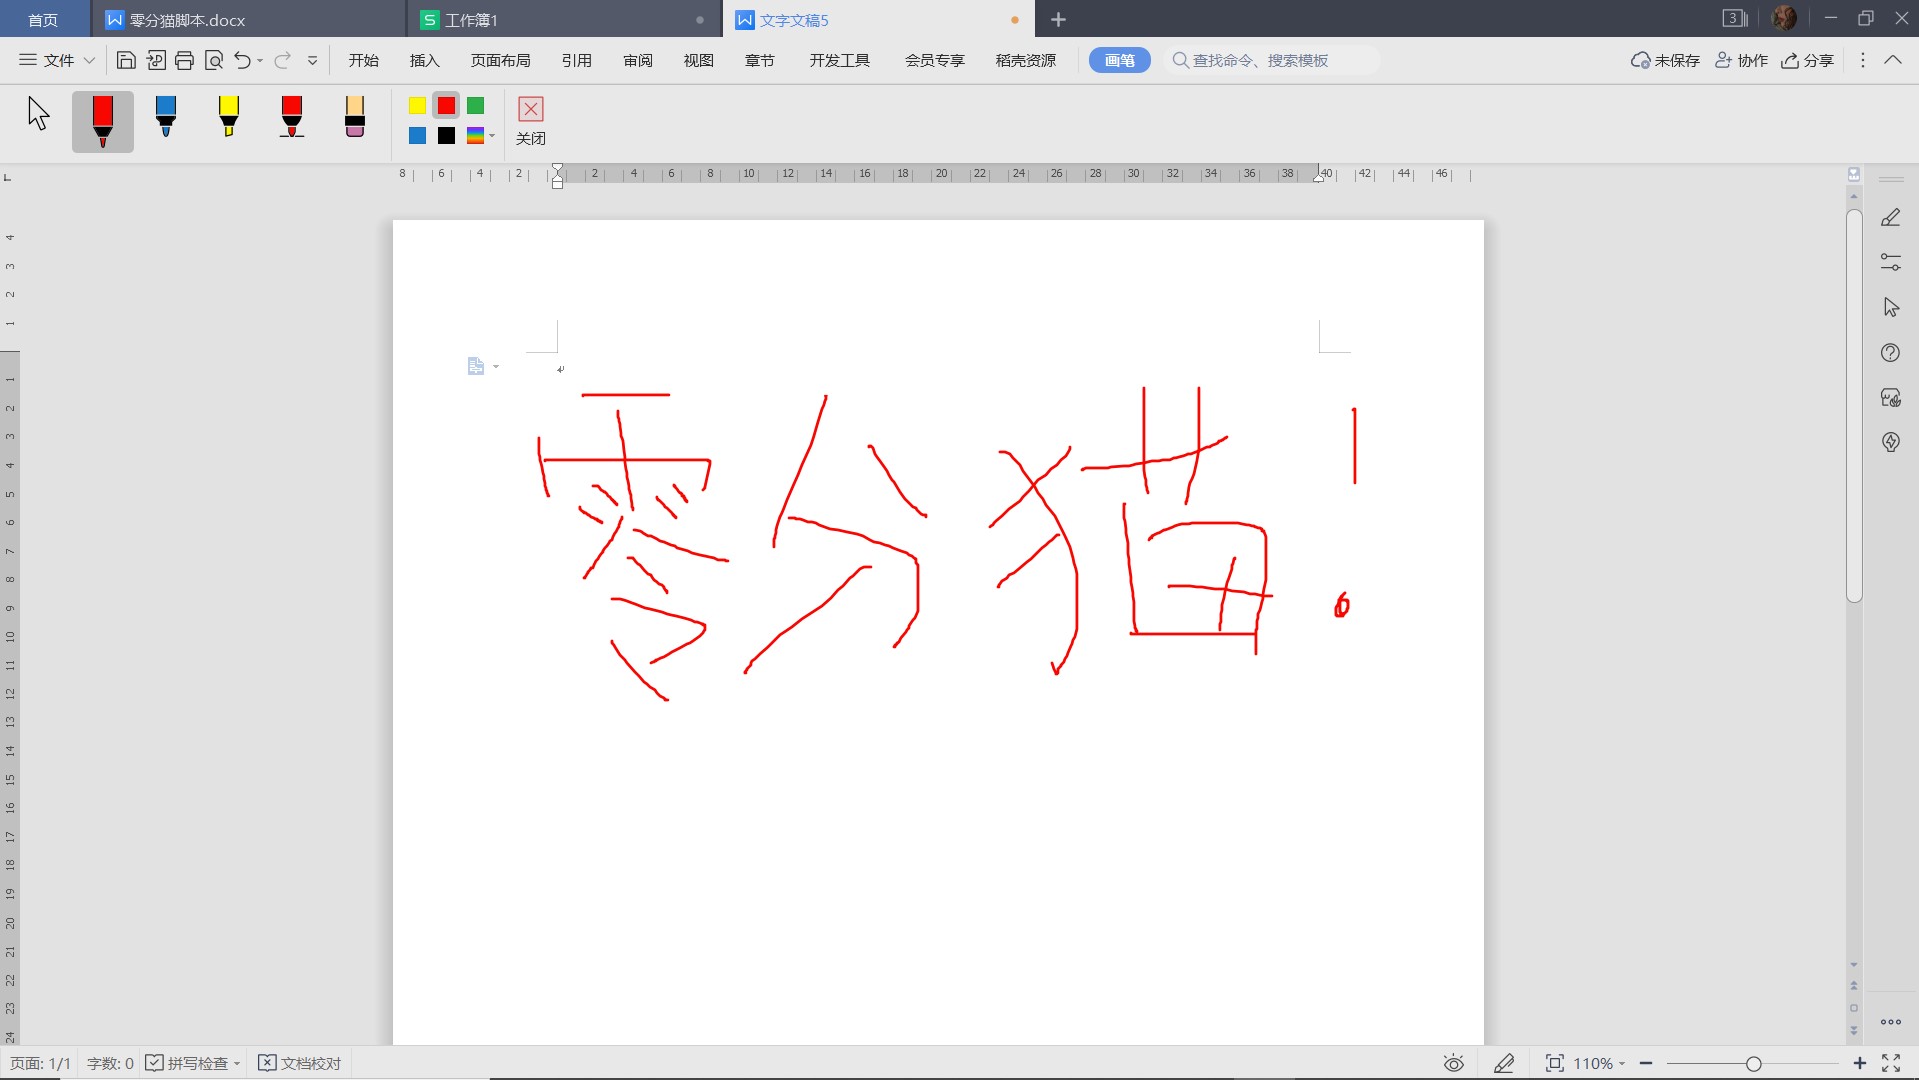Switch to 零分猫脚本.docx document tab

click(x=187, y=20)
